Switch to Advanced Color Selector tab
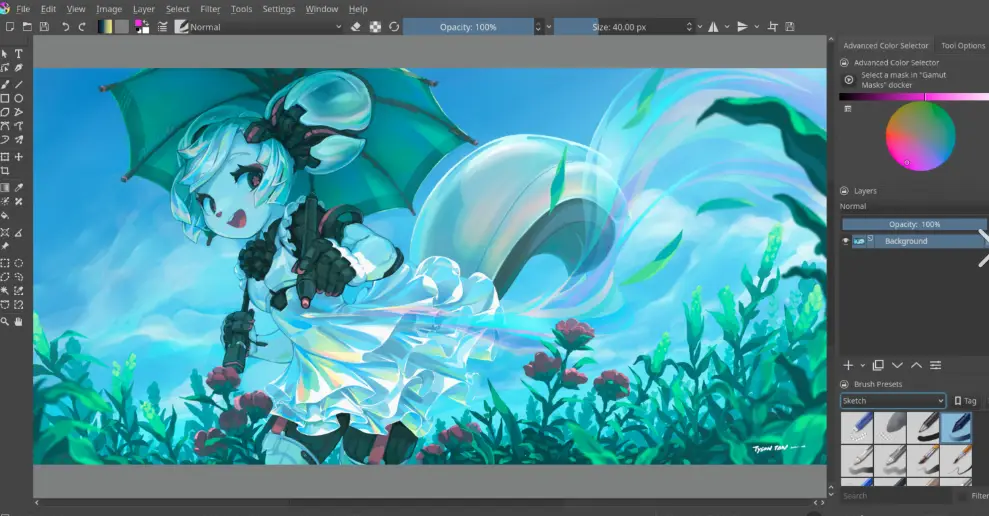 [886, 45]
